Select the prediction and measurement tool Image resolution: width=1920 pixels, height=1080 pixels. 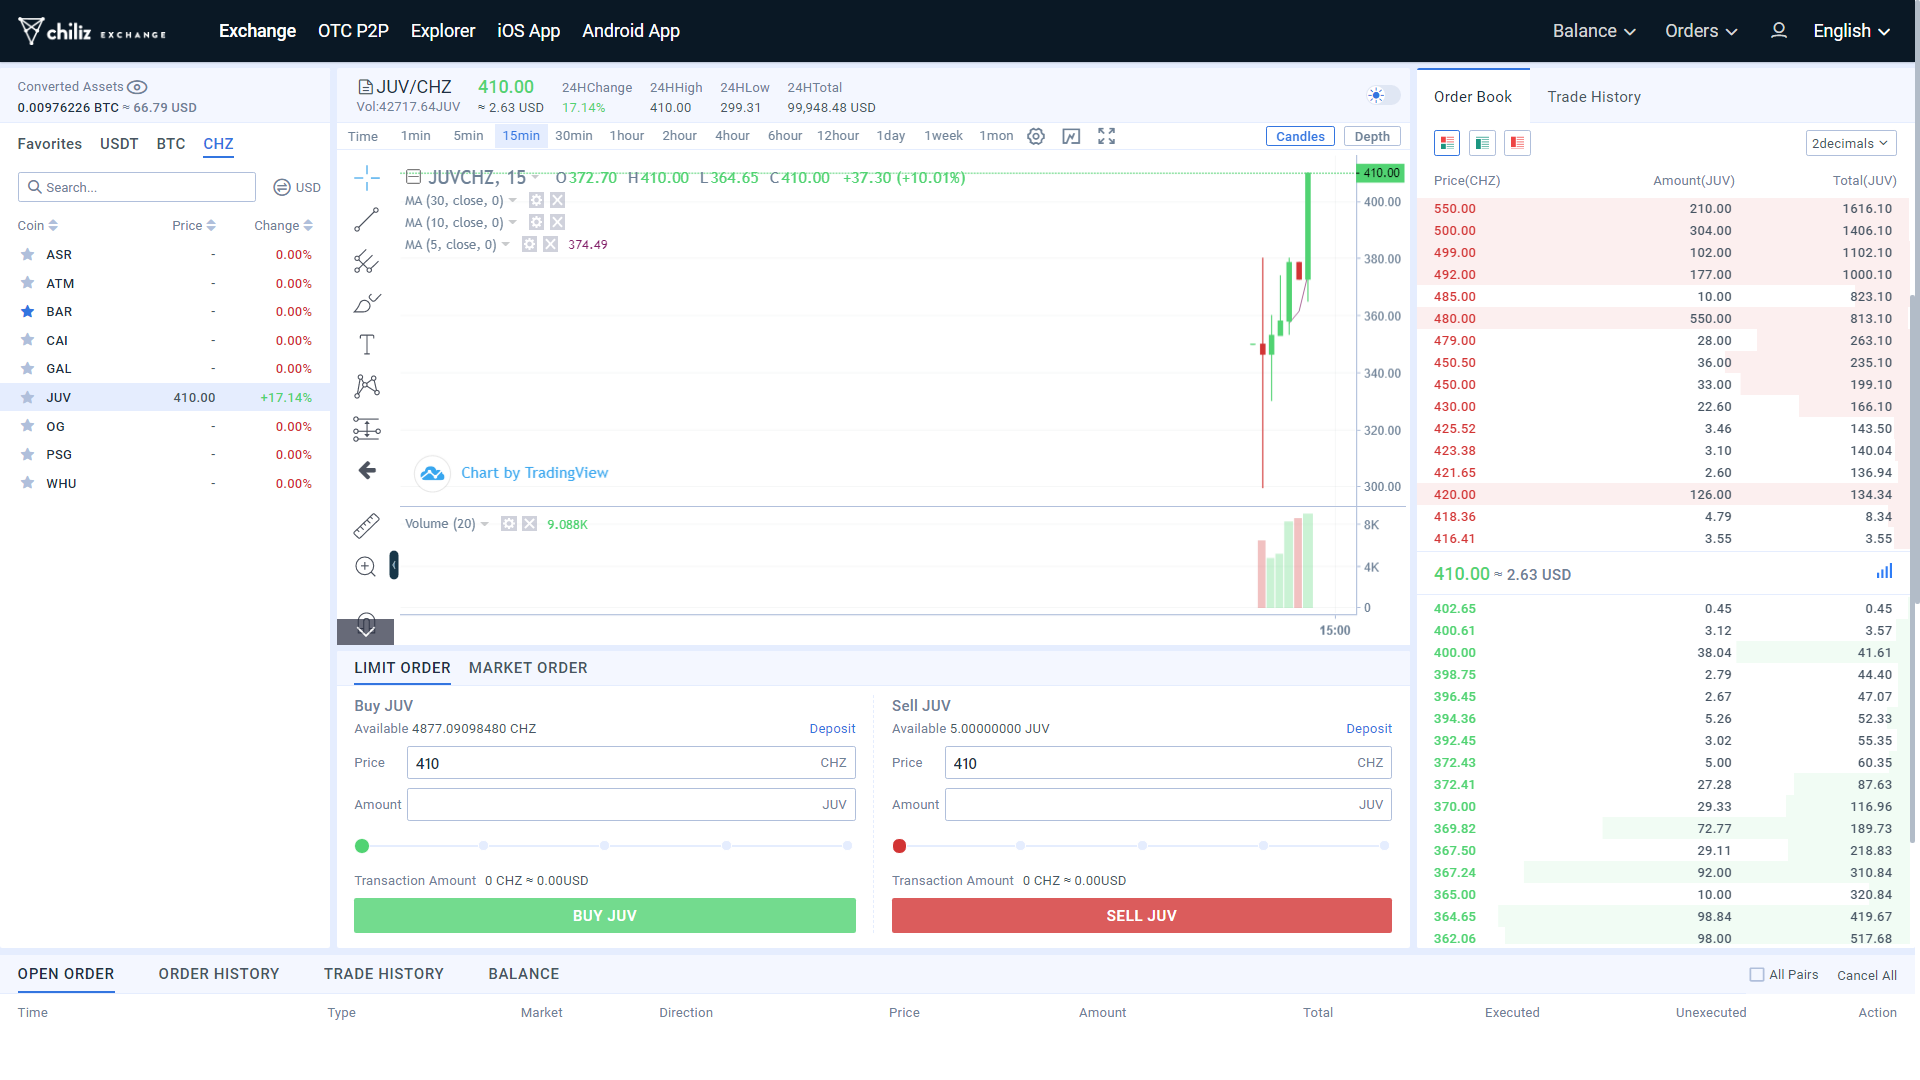pyautogui.click(x=367, y=429)
